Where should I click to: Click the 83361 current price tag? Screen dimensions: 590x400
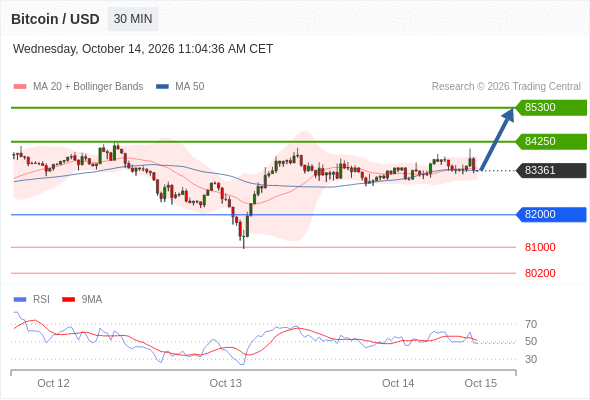551,170
